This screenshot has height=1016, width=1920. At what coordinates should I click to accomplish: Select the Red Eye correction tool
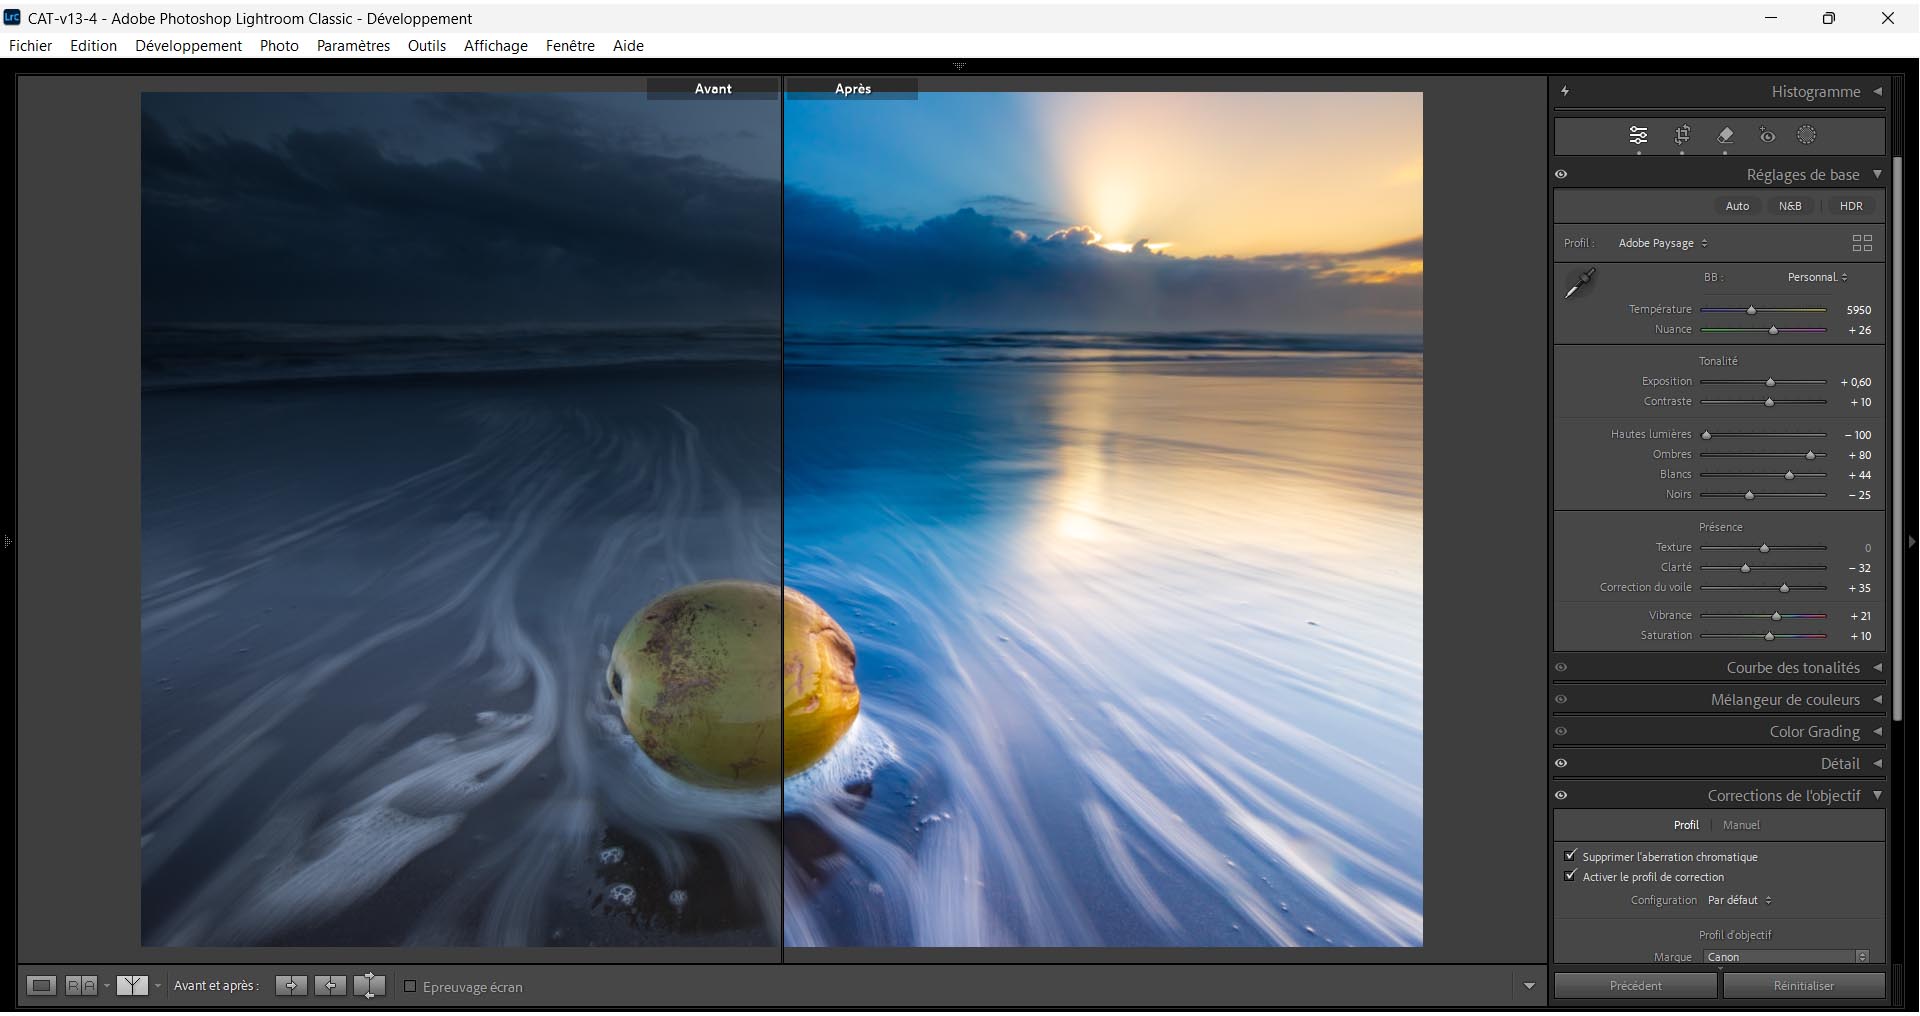coord(1767,135)
